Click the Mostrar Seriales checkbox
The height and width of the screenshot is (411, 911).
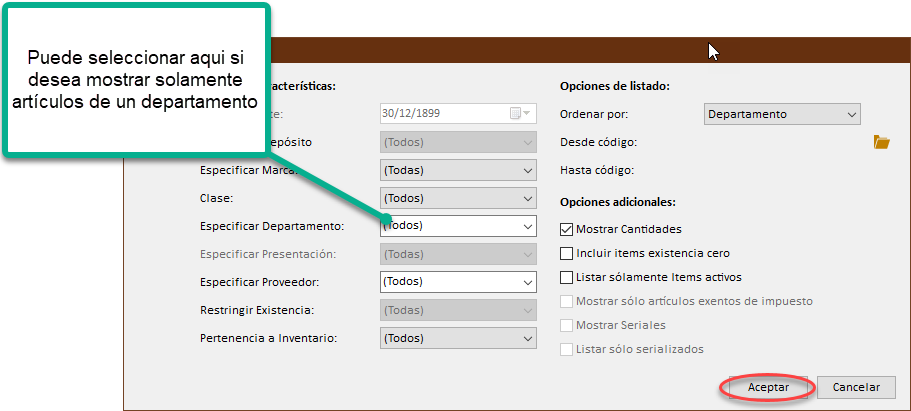click(567, 325)
